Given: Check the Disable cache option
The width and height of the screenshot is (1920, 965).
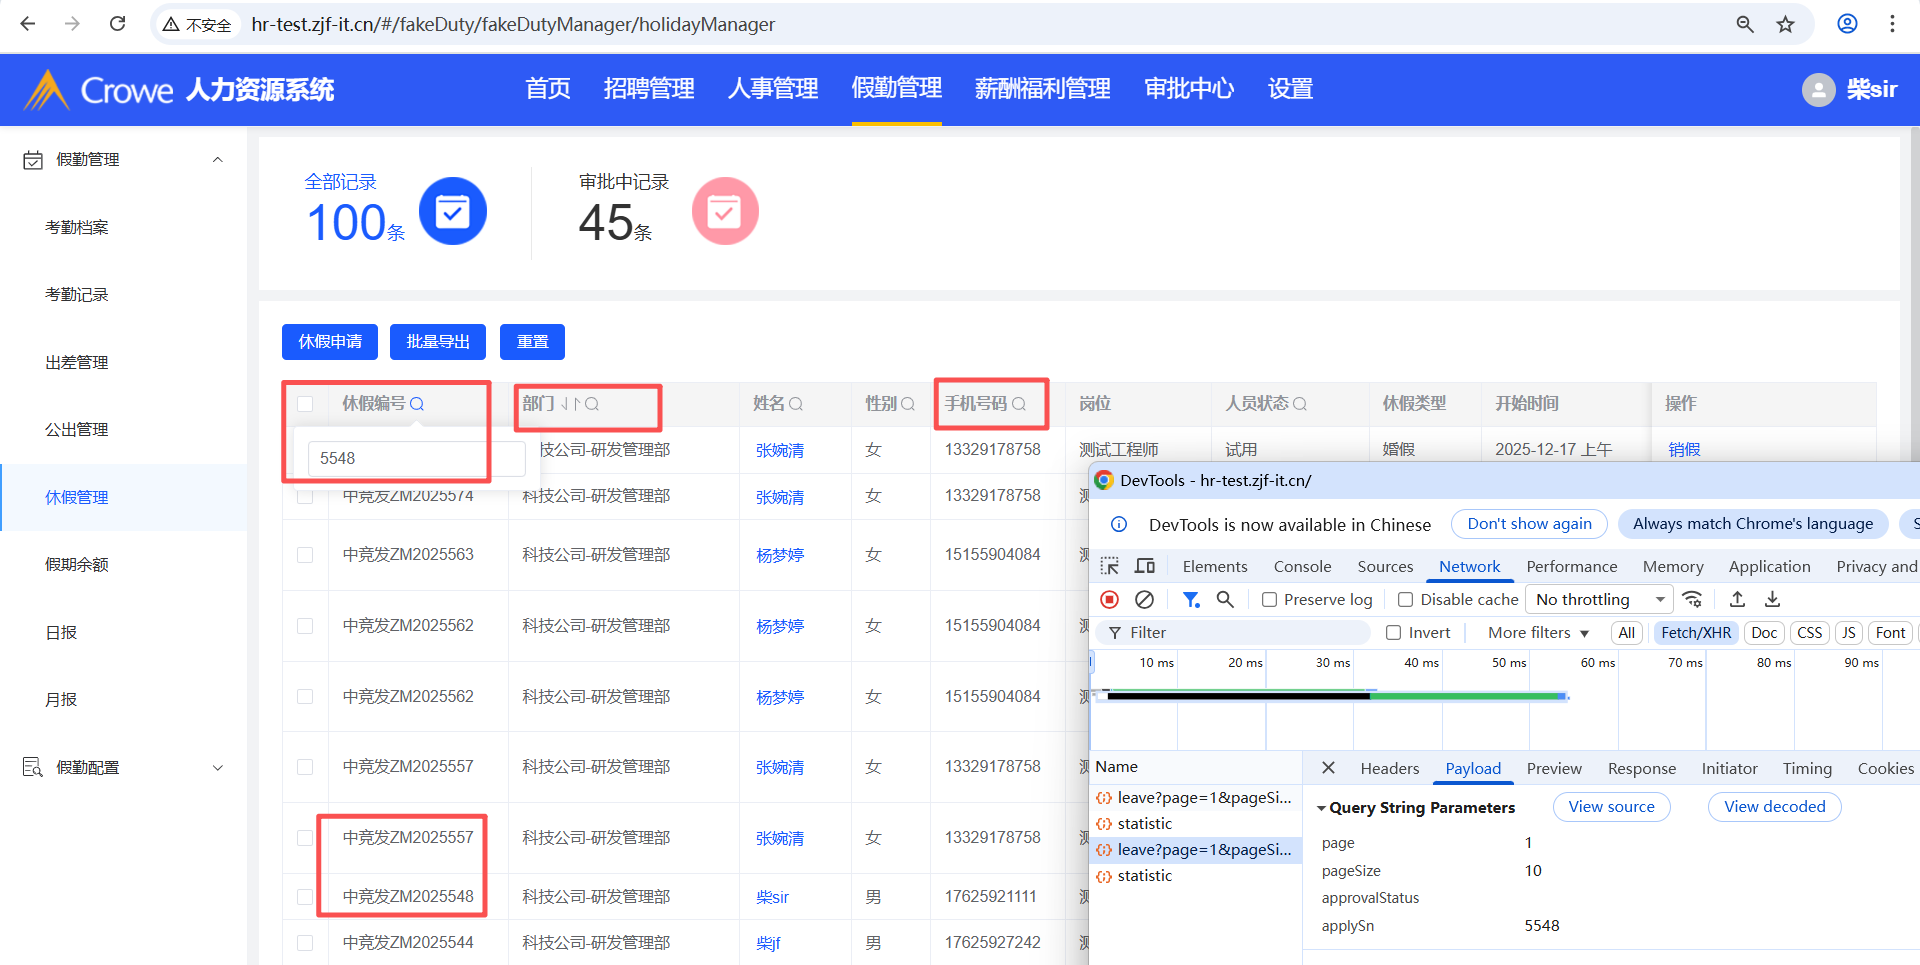Looking at the screenshot, I should (1406, 600).
